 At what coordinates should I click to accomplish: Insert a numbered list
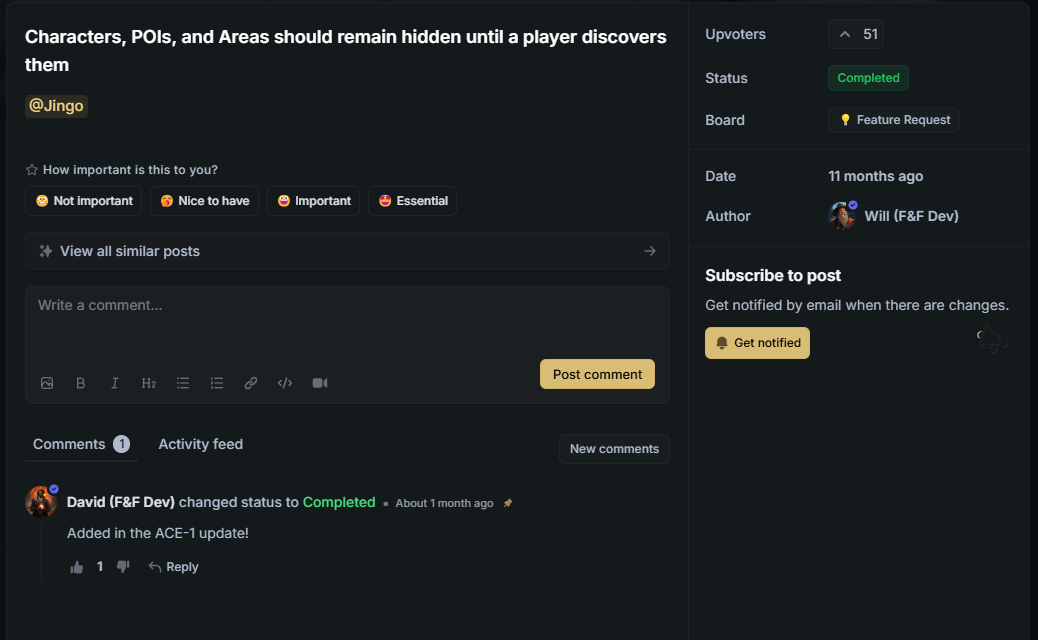(217, 383)
